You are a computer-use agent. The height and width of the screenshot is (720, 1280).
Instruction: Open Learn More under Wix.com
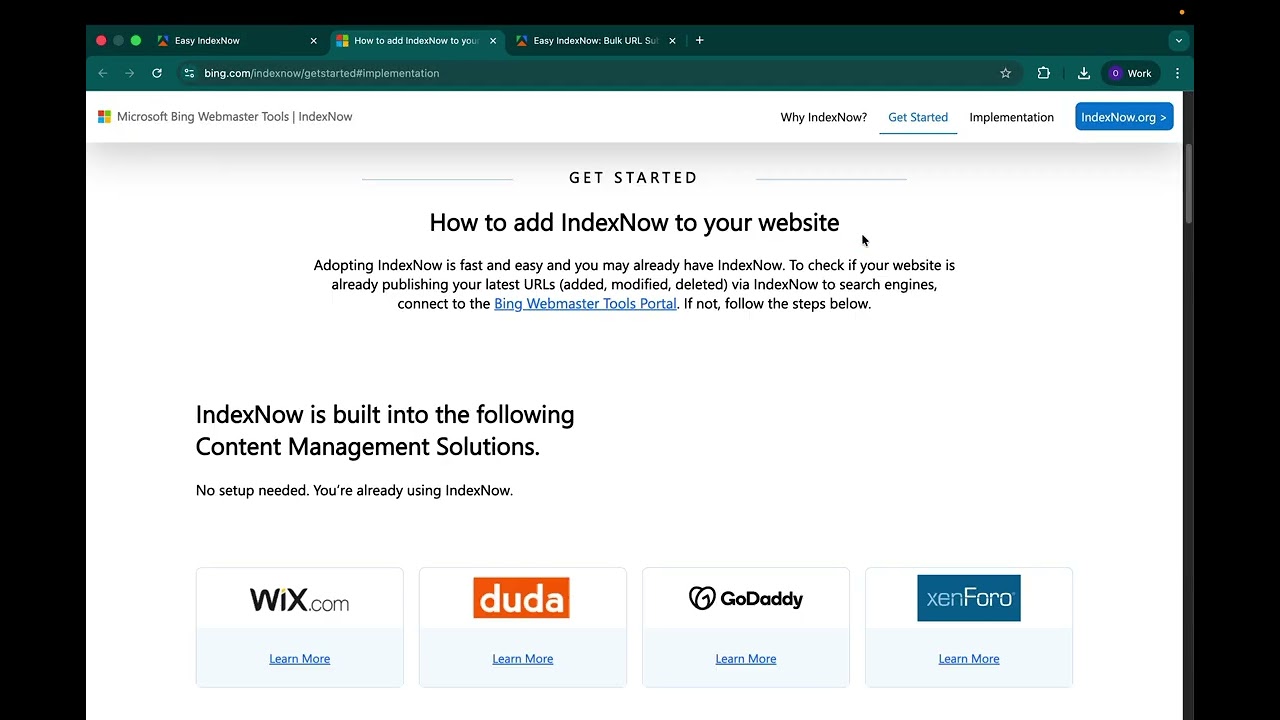pos(299,659)
